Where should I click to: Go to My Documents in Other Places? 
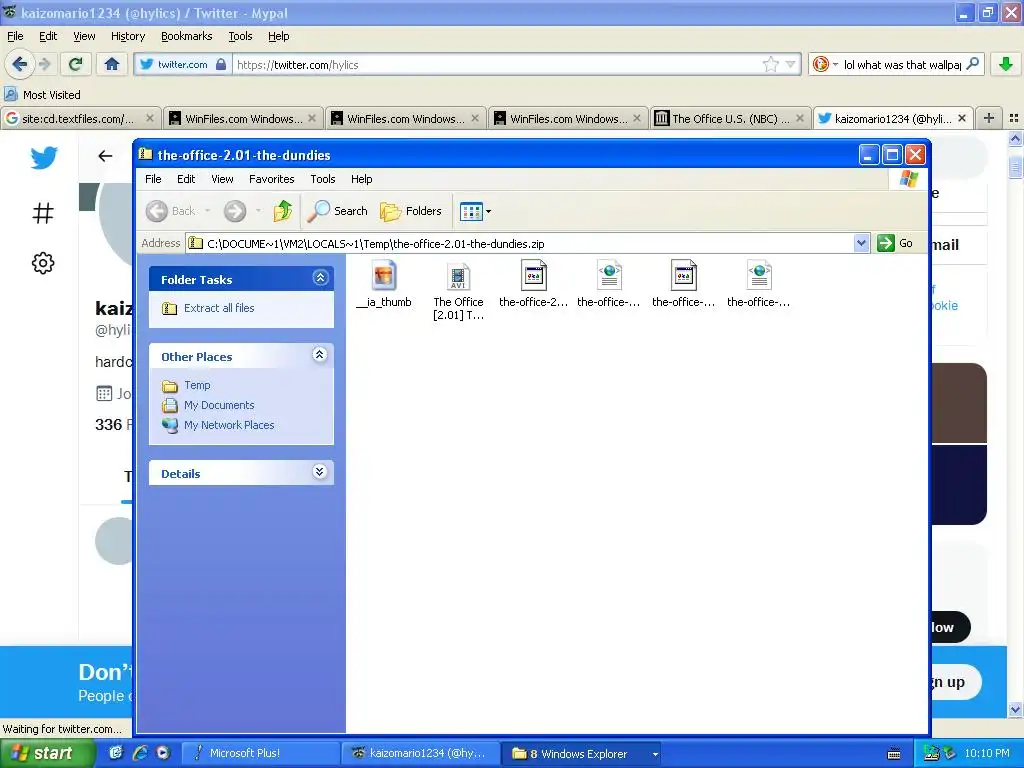219,405
